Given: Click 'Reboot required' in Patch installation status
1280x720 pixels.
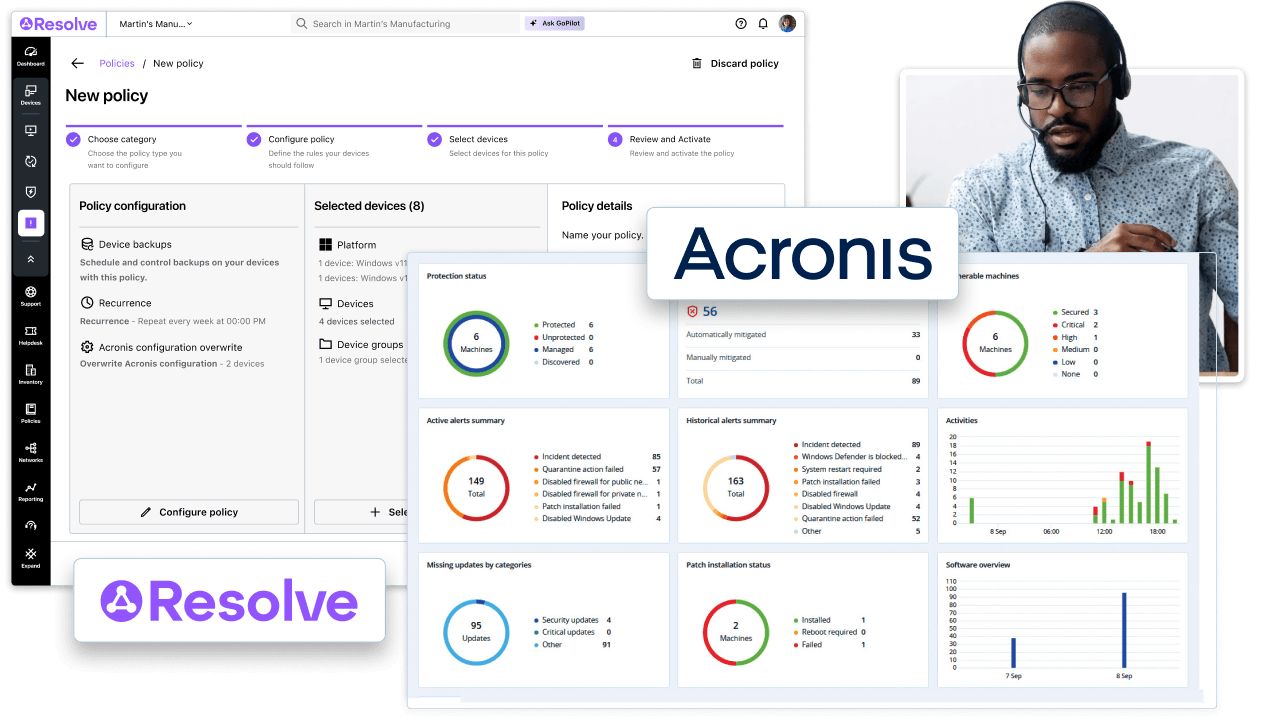Looking at the screenshot, I should (x=829, y=632).
